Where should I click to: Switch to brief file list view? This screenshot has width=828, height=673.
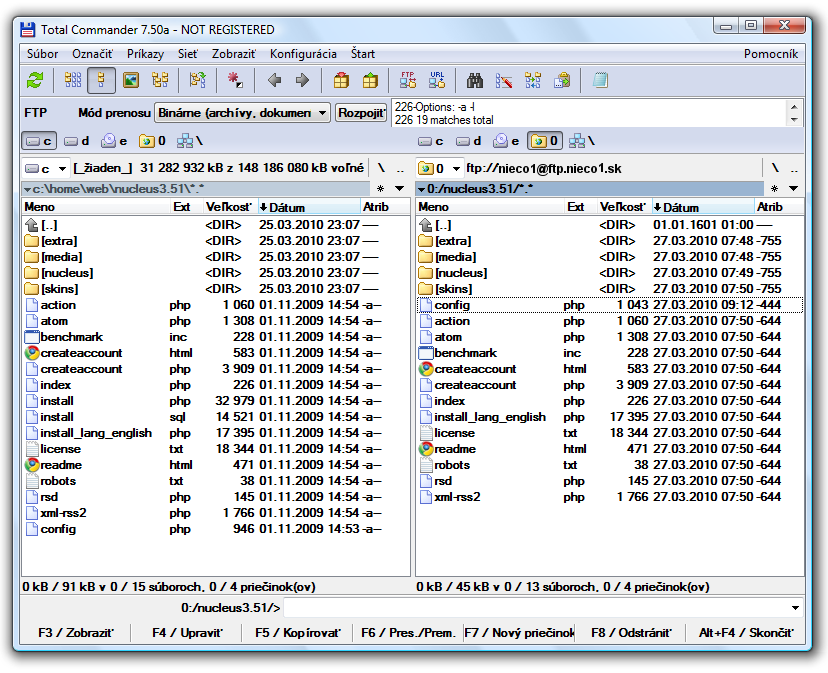pos(73,80)
